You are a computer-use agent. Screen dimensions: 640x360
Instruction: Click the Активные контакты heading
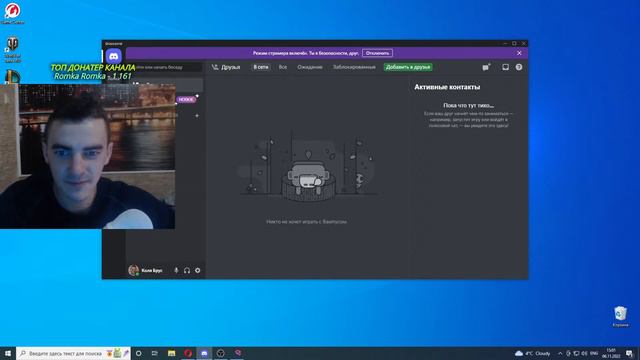(x=447, y=87)
